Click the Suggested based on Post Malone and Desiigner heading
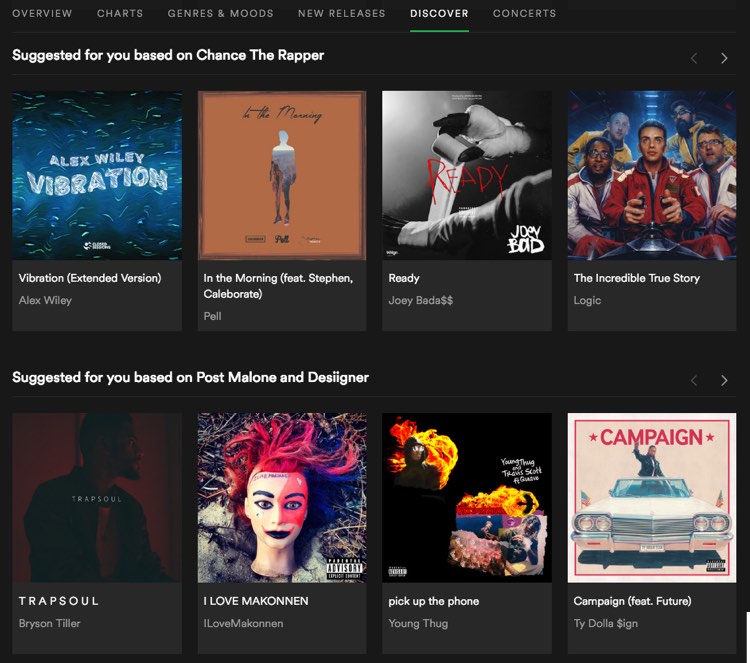750x663 pixels. [x=190, y=377]
